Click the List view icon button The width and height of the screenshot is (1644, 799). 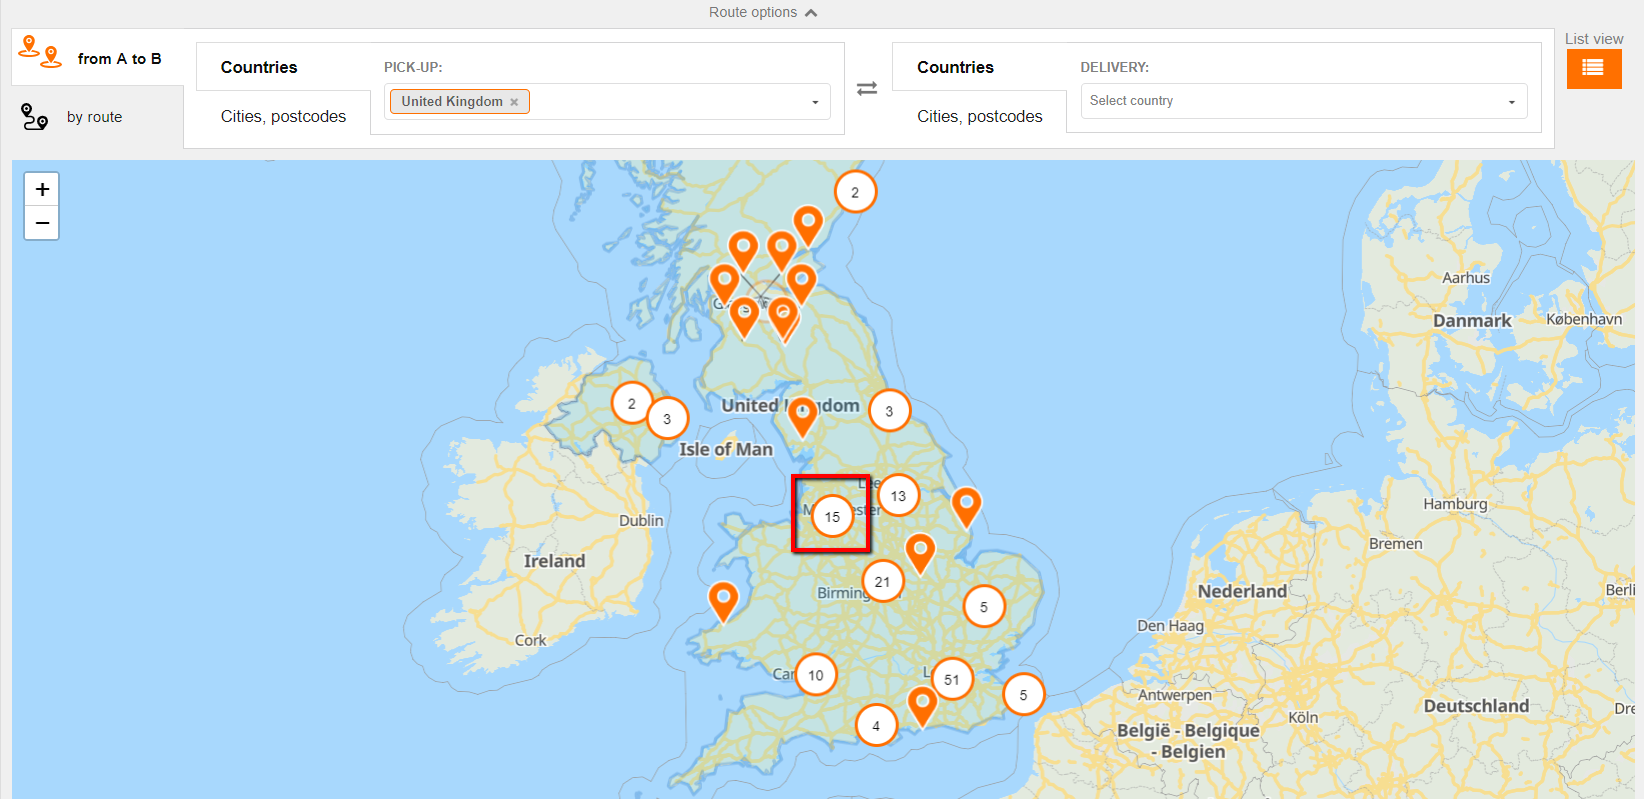[1593, 68]
